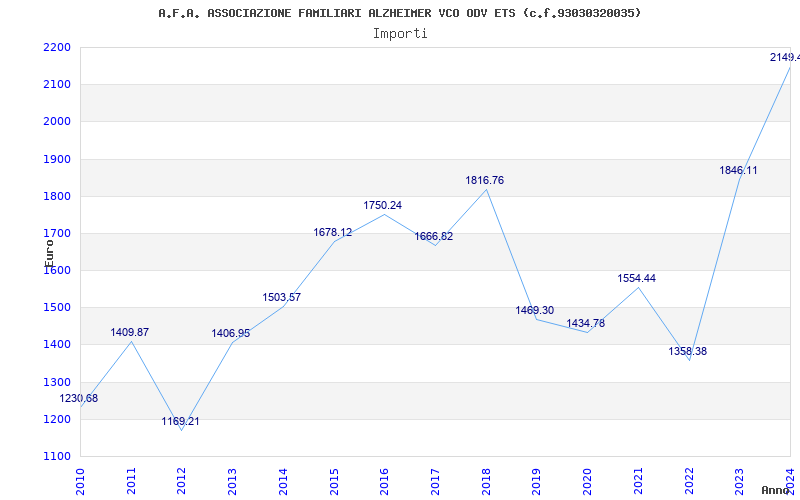Click x-axis year label 2015
This screenshot has height=500, width=800.
[x=334, y=481]
